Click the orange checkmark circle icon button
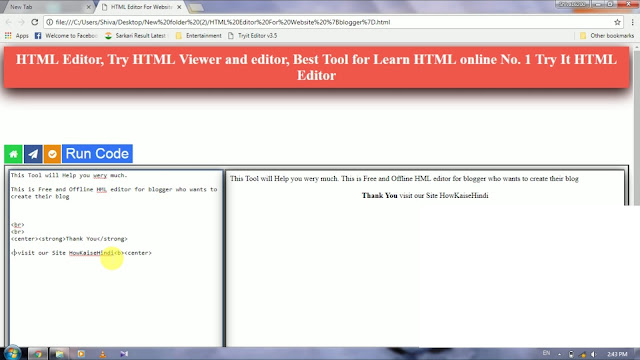 pos(52,154)
